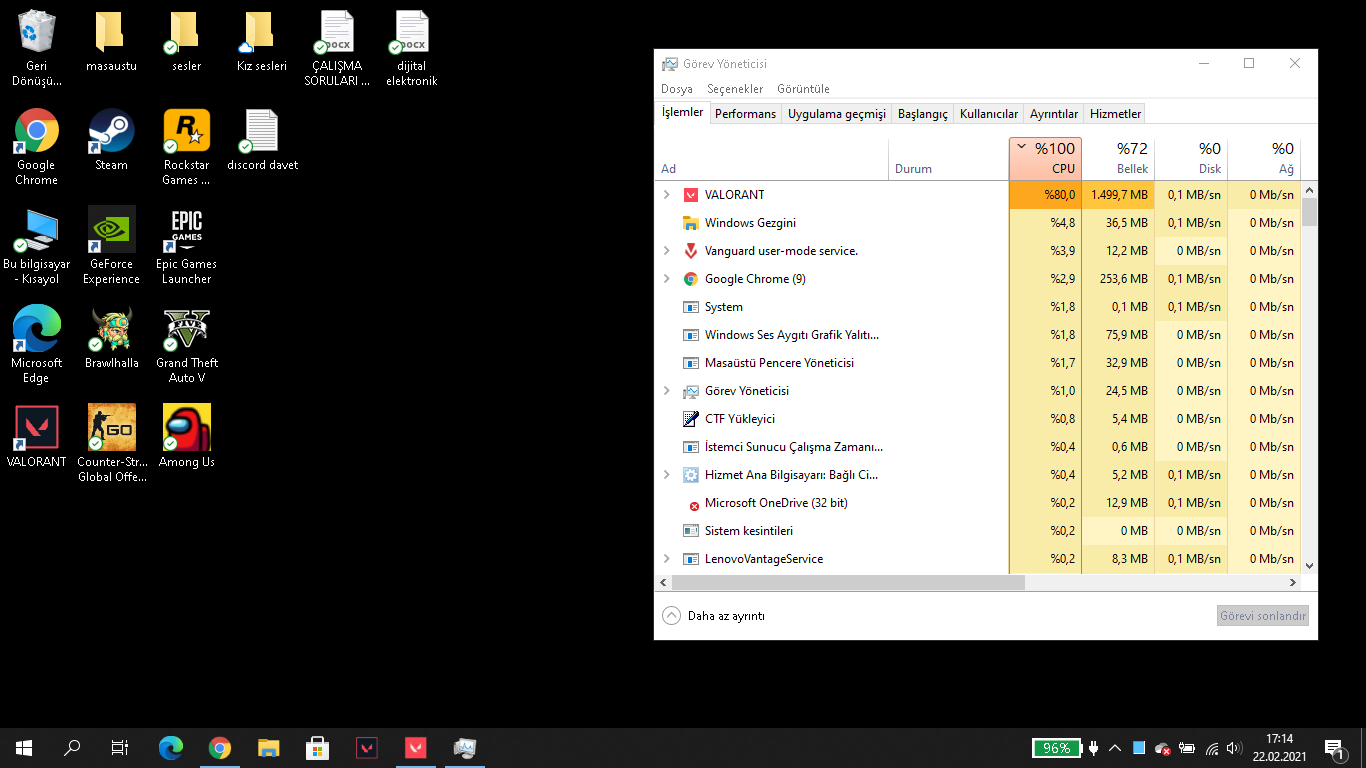This screenshot has height=768, width=1366.
Task: Select the 'Kız sesleri' folder on desktop
Action: pyautogui.click(x=262, y=40)
